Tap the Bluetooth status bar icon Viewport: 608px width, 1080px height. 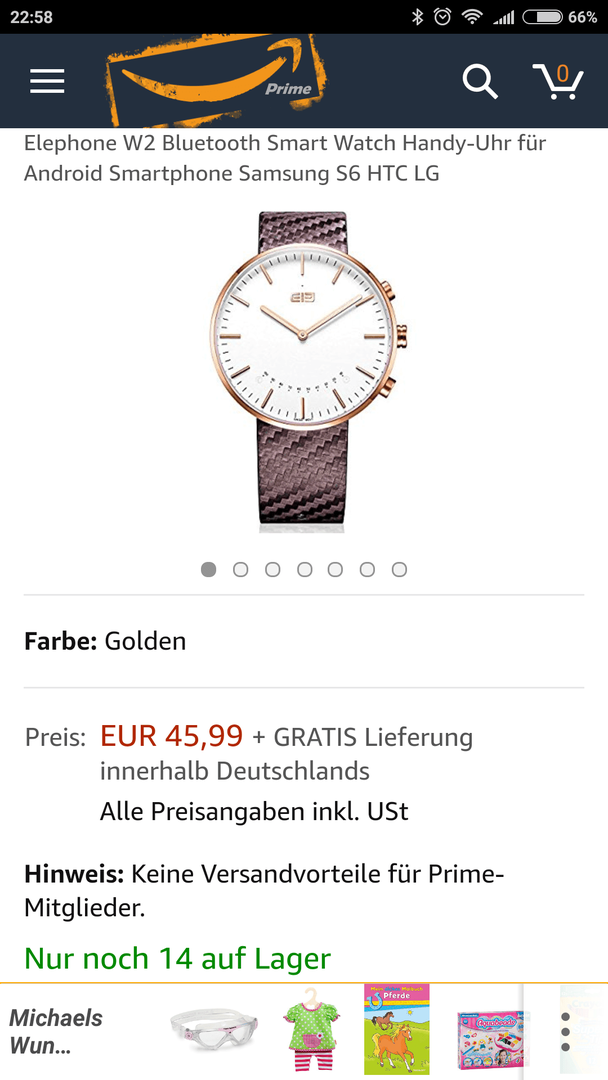pos(417,17)
